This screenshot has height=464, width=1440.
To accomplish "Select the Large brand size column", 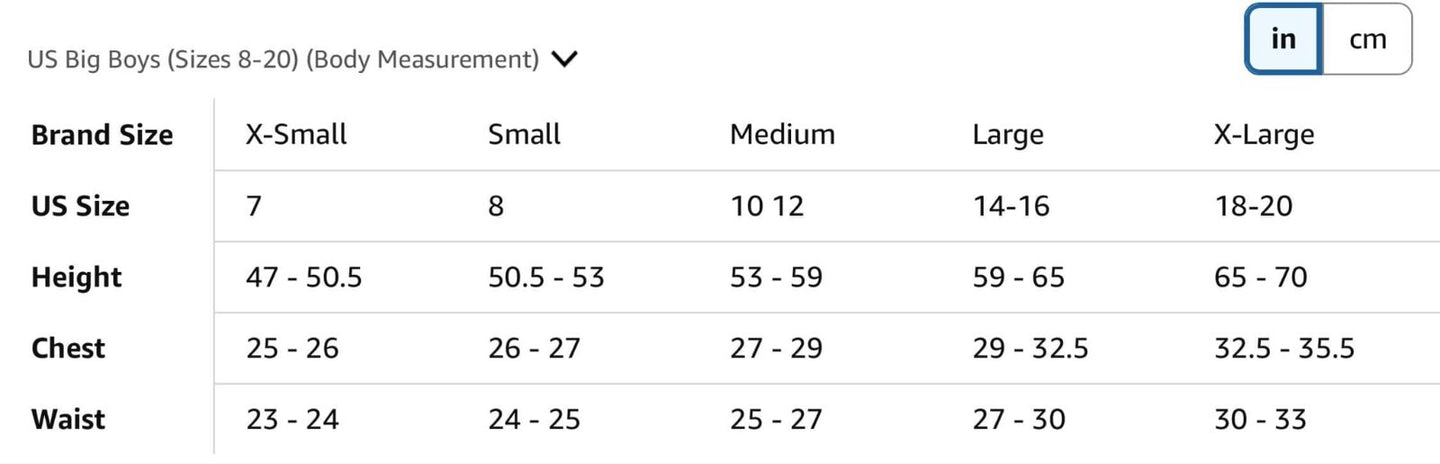I will (1007, 135).
